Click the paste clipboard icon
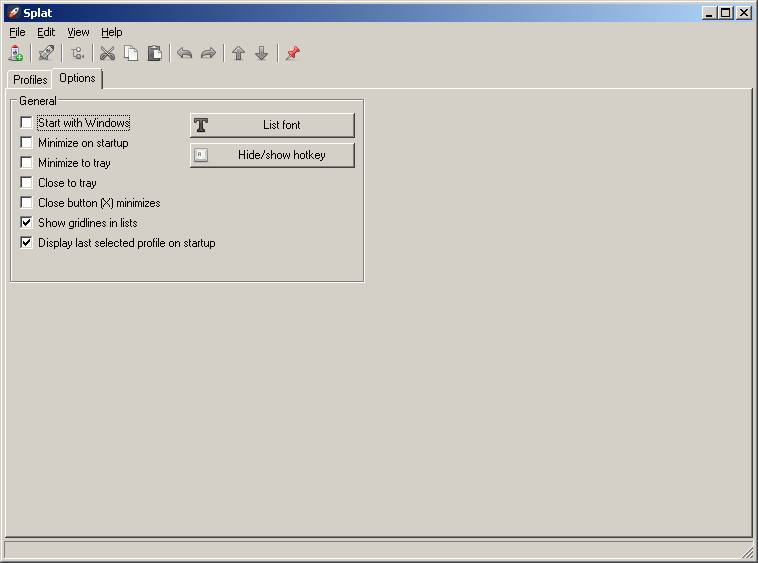758x563 pixels. (x=154, y=54)
